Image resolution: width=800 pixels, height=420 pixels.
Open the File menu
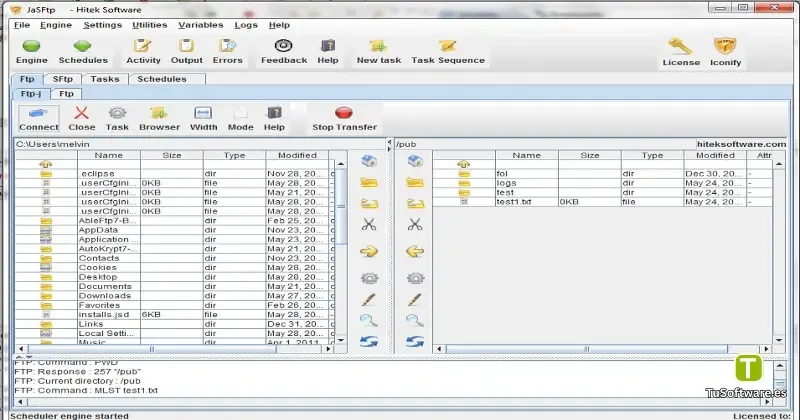pyautogui.click(x=22, y=25)
